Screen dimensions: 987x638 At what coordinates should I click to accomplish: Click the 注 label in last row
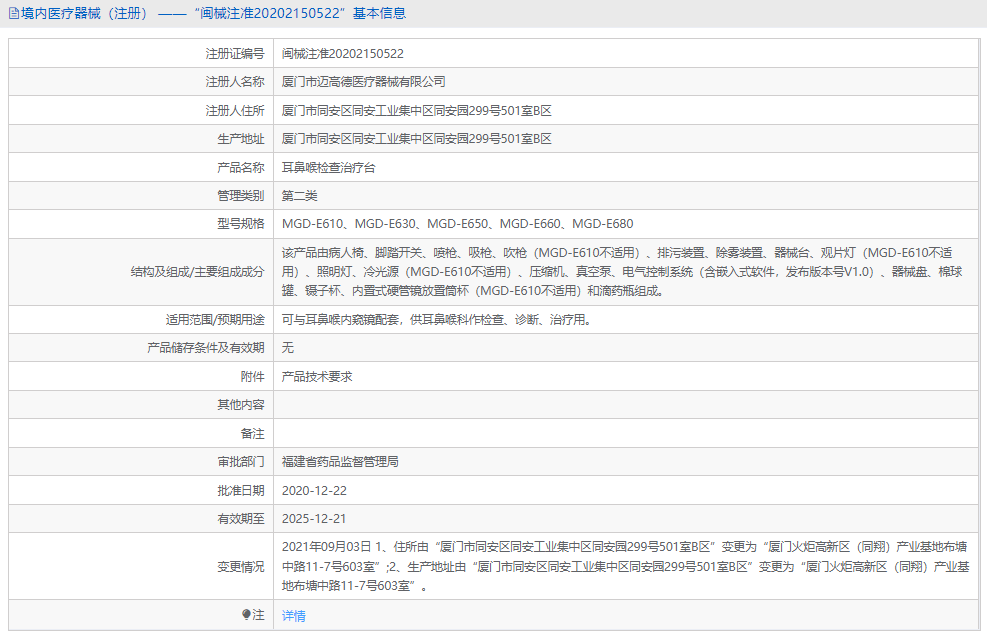point(258,615)
